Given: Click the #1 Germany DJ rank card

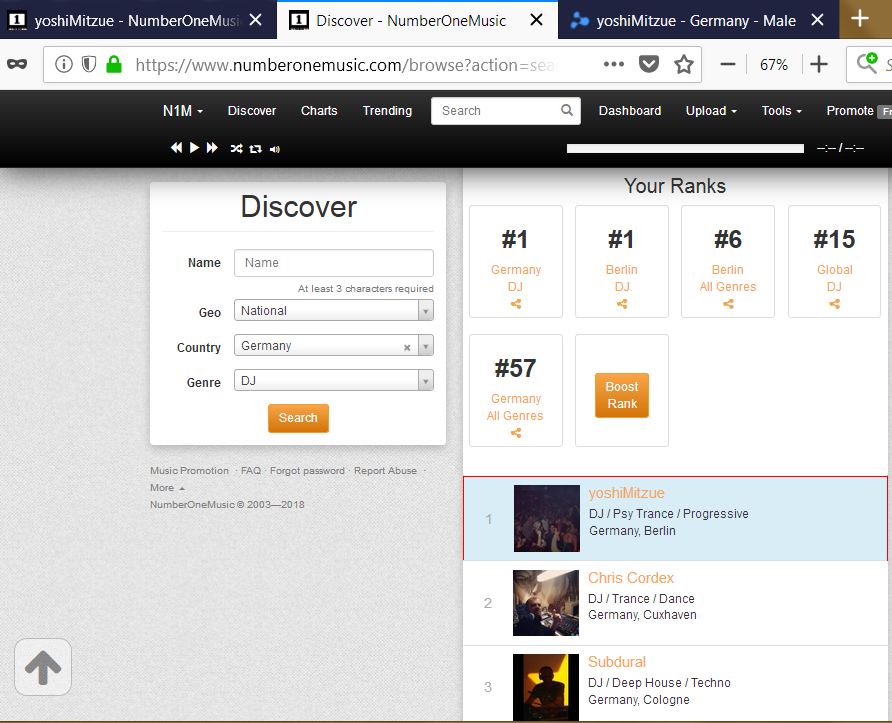Looking at the screenshot, I should [x=516, y=262].
